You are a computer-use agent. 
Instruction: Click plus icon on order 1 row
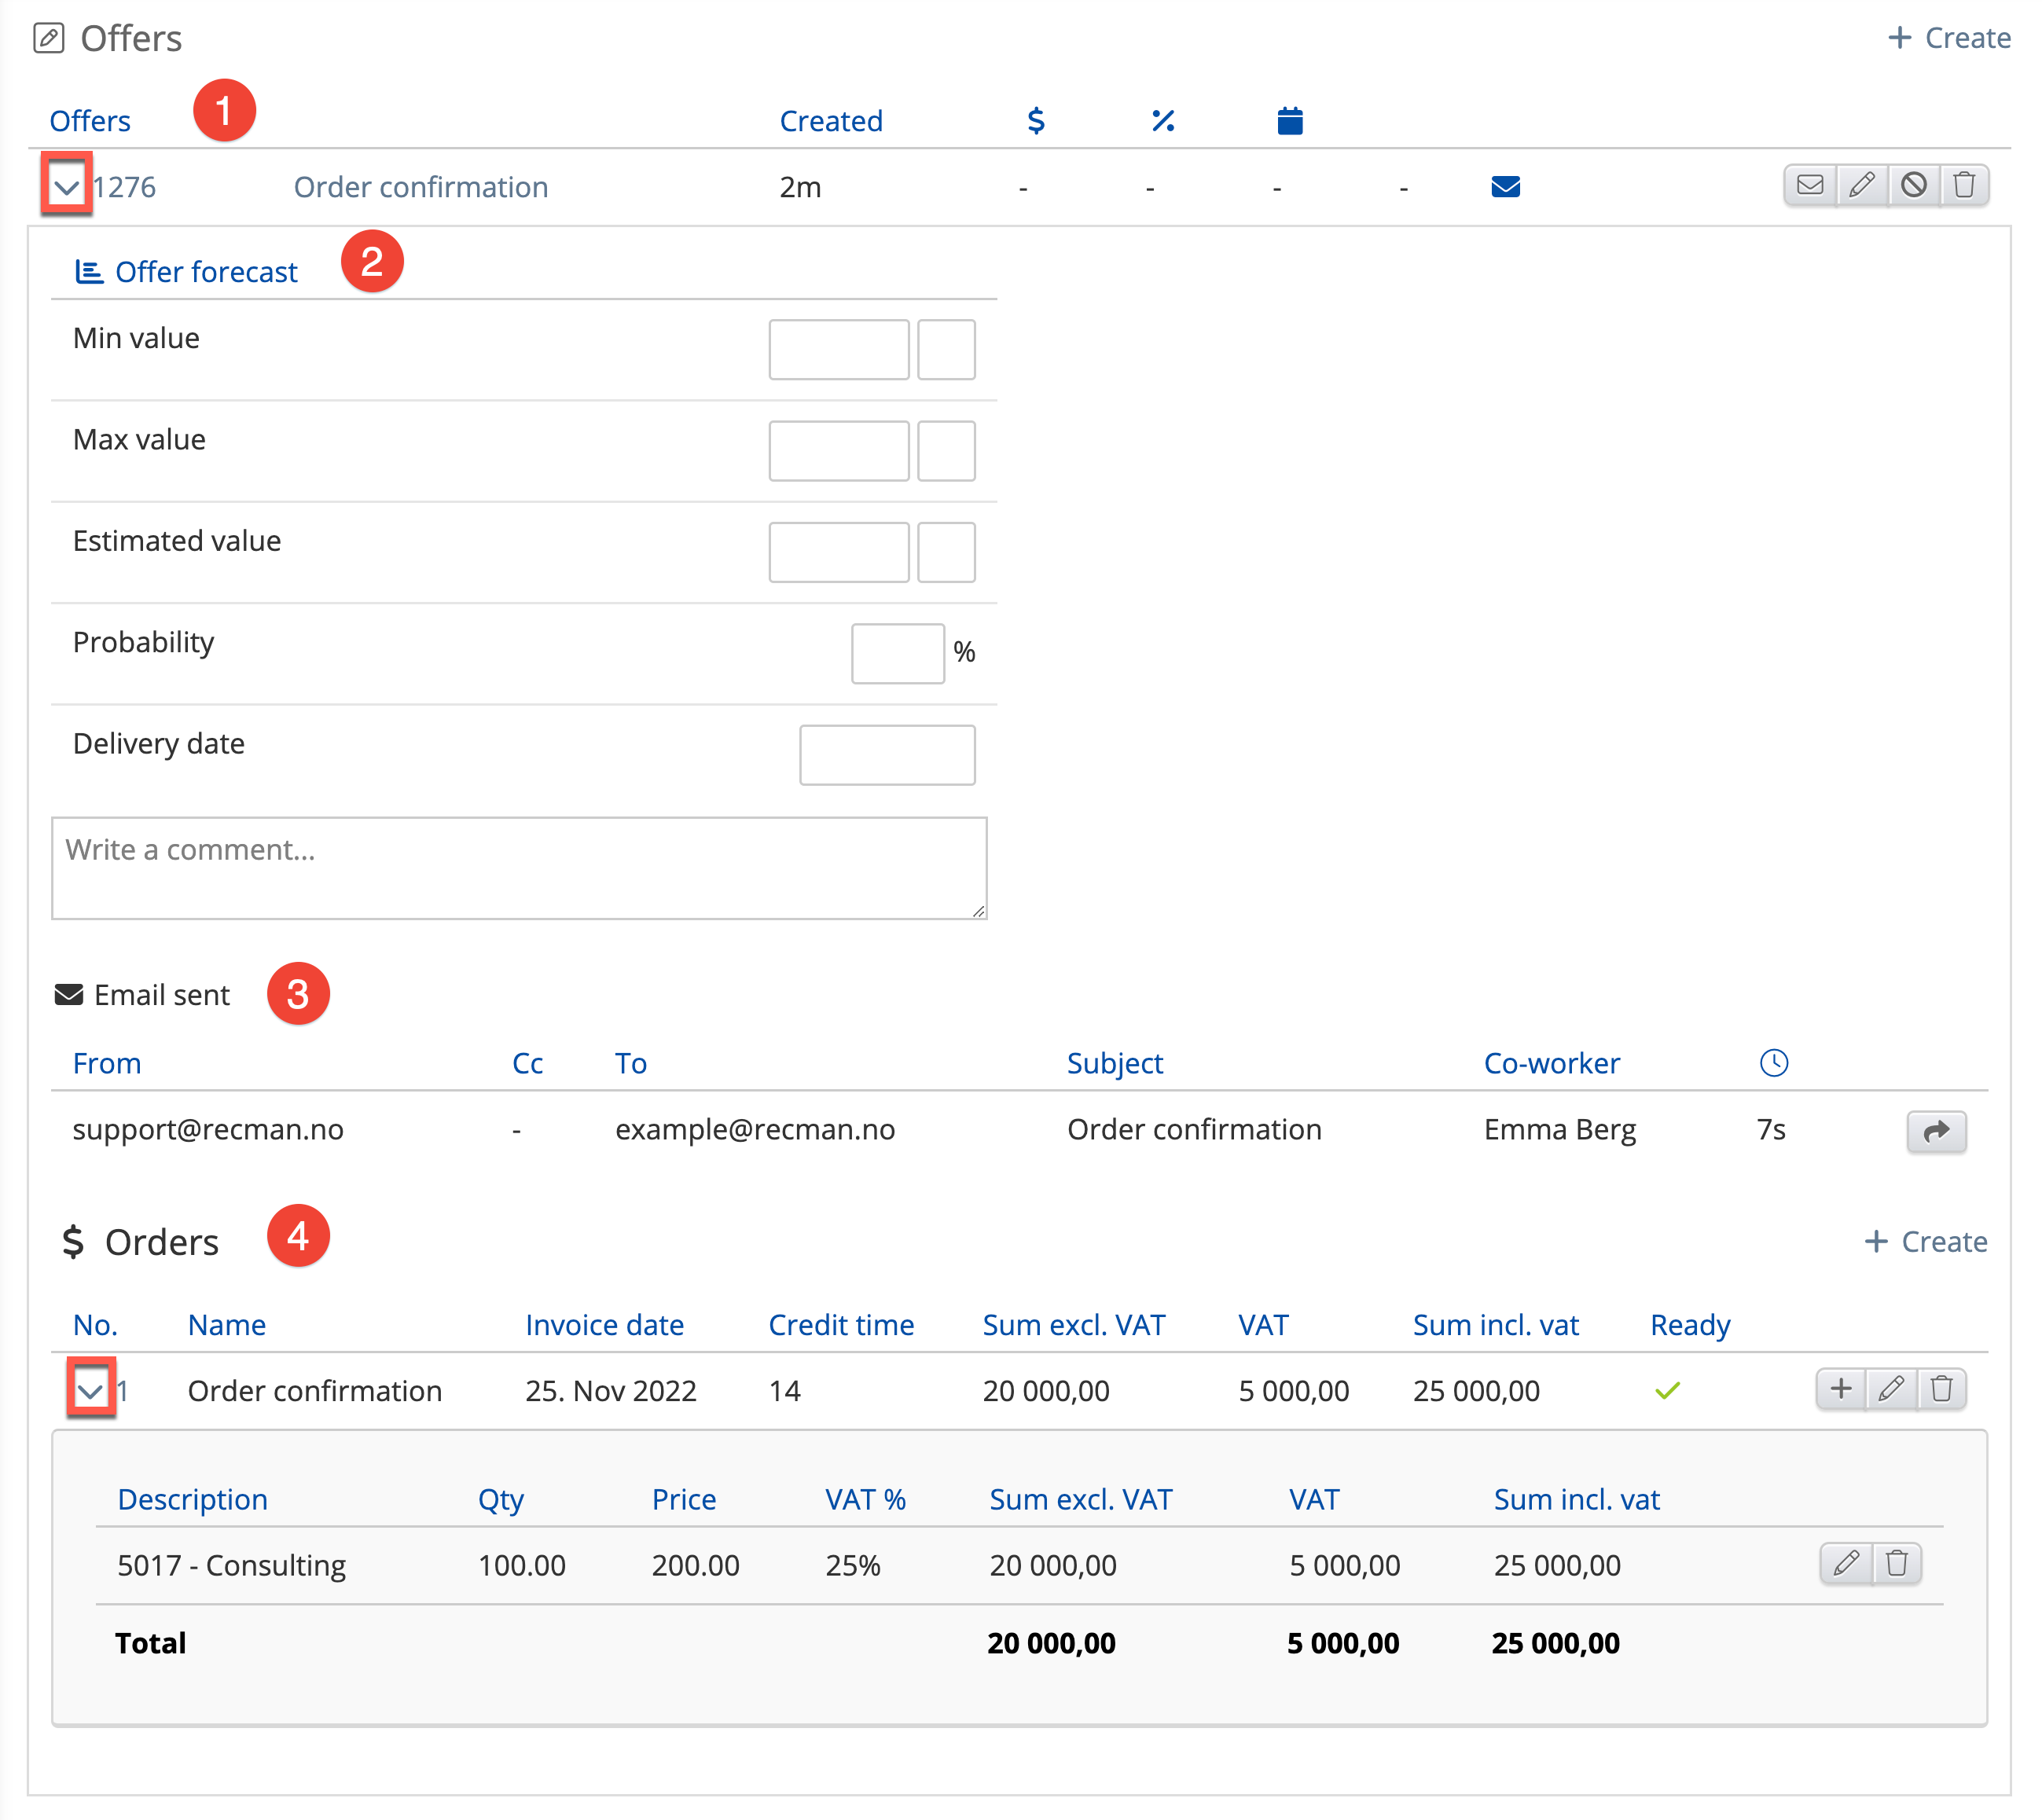pyautogui.click(x=1840, y=1389)
